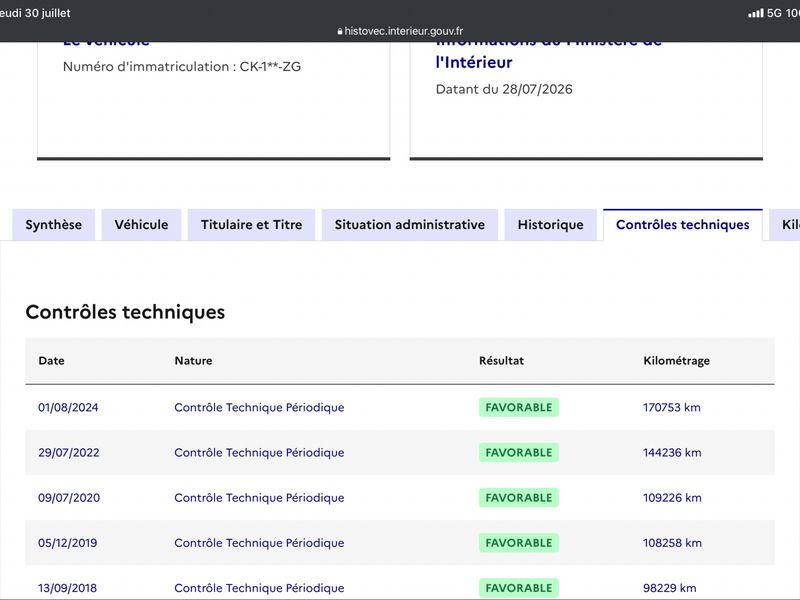Select the Situation administrative tab
The height and width of the screenshot is (600, 800).
(x=410, y=224)
